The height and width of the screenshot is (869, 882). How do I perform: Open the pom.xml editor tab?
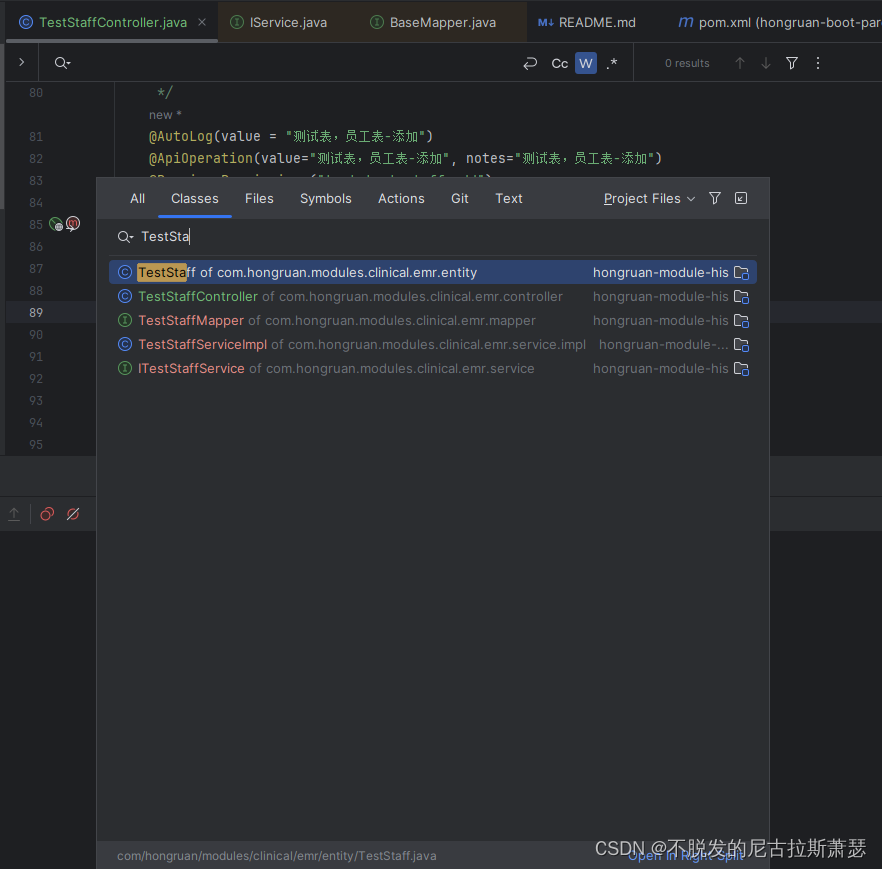(x=778, y=22)
